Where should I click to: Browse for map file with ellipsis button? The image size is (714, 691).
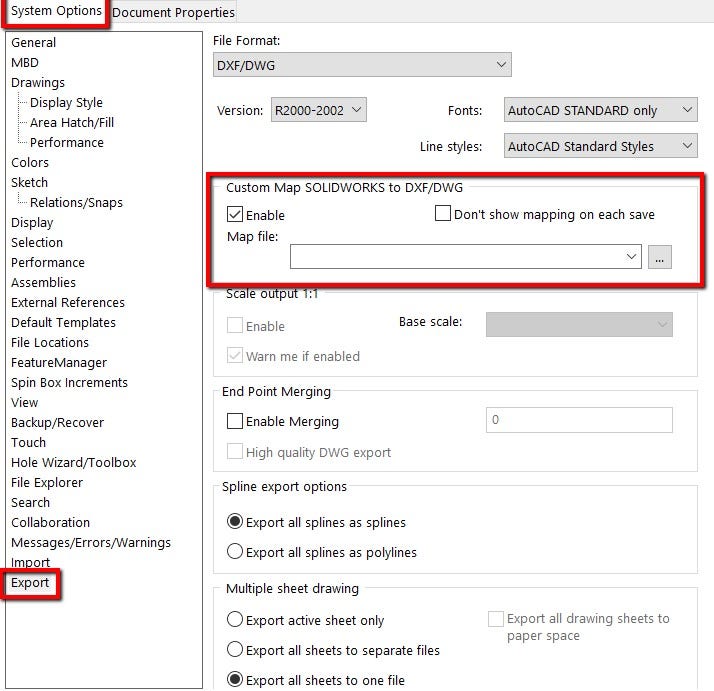pos(659,257)
